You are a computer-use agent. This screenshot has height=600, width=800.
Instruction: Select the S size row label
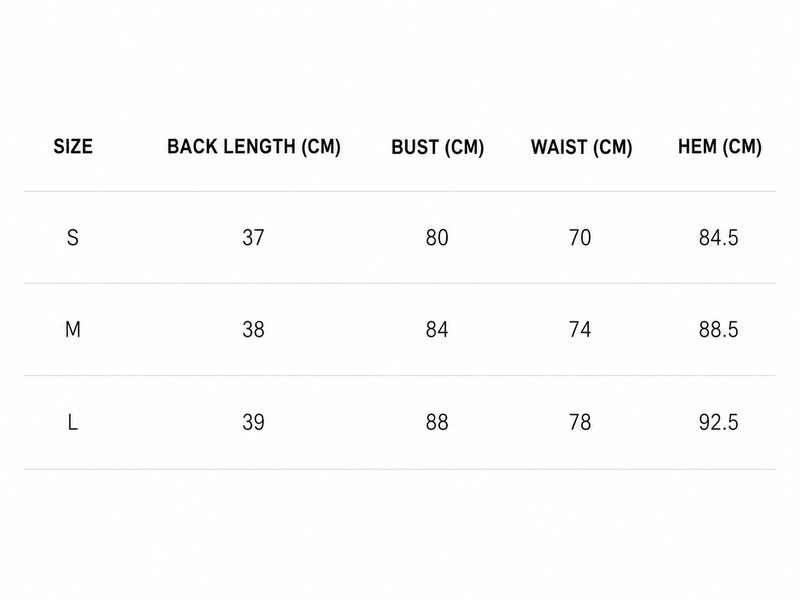click(73, 238)
